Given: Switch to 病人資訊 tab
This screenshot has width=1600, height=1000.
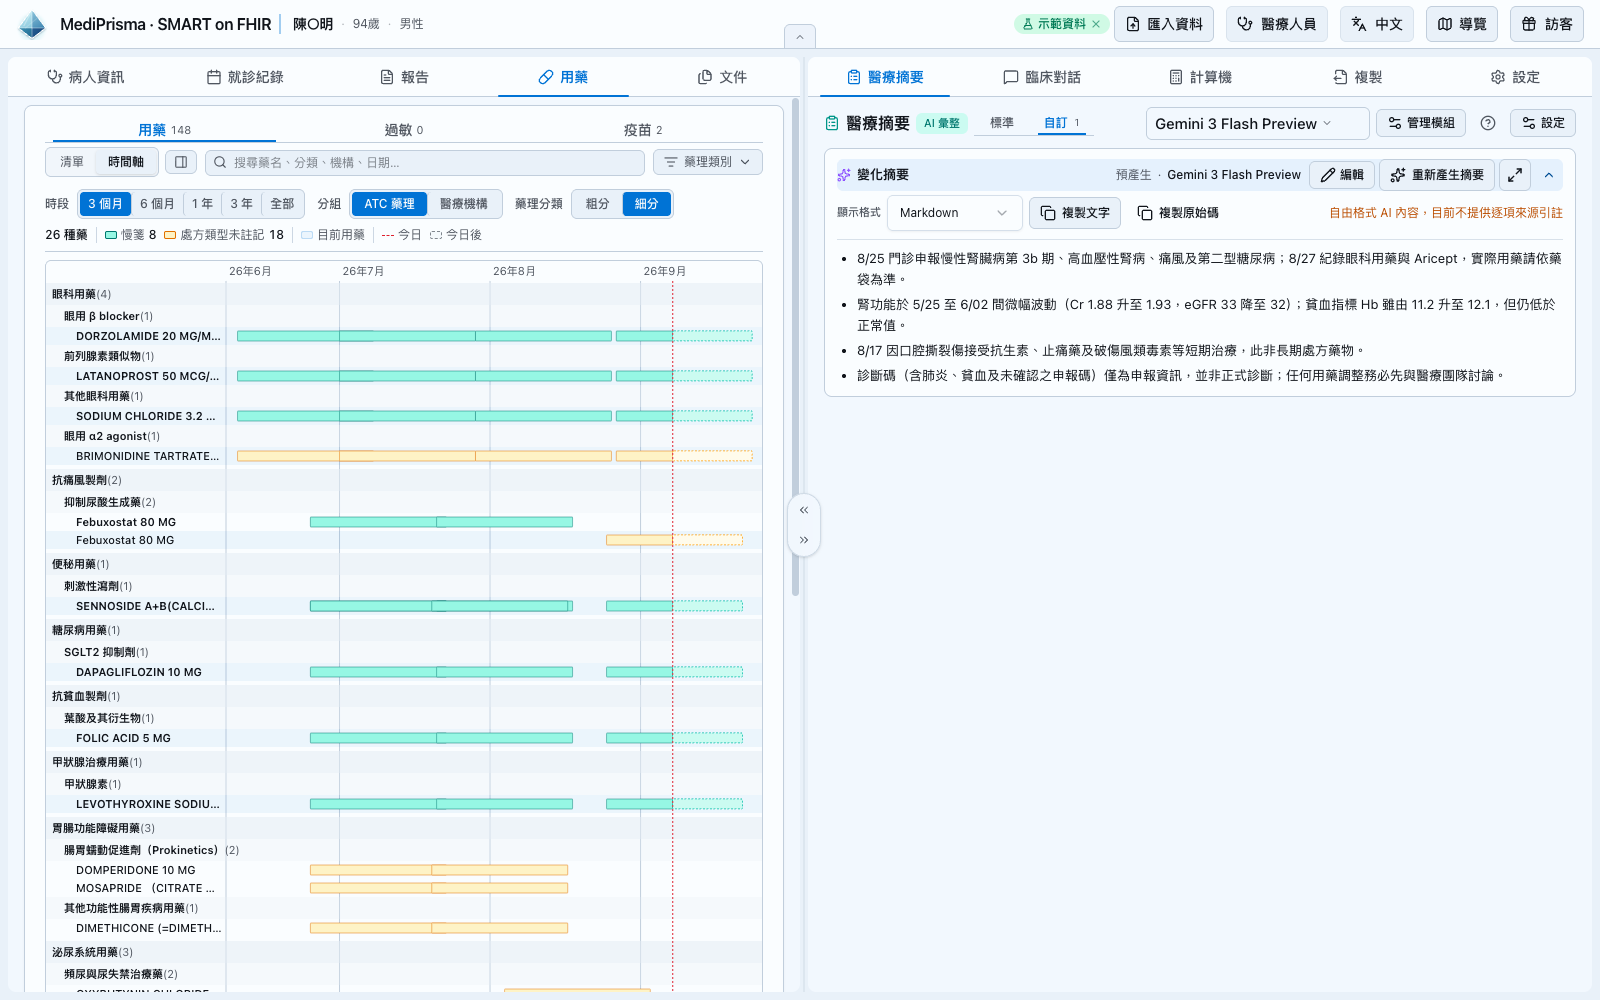Looking at the screenshot, I should click(86, 77).
